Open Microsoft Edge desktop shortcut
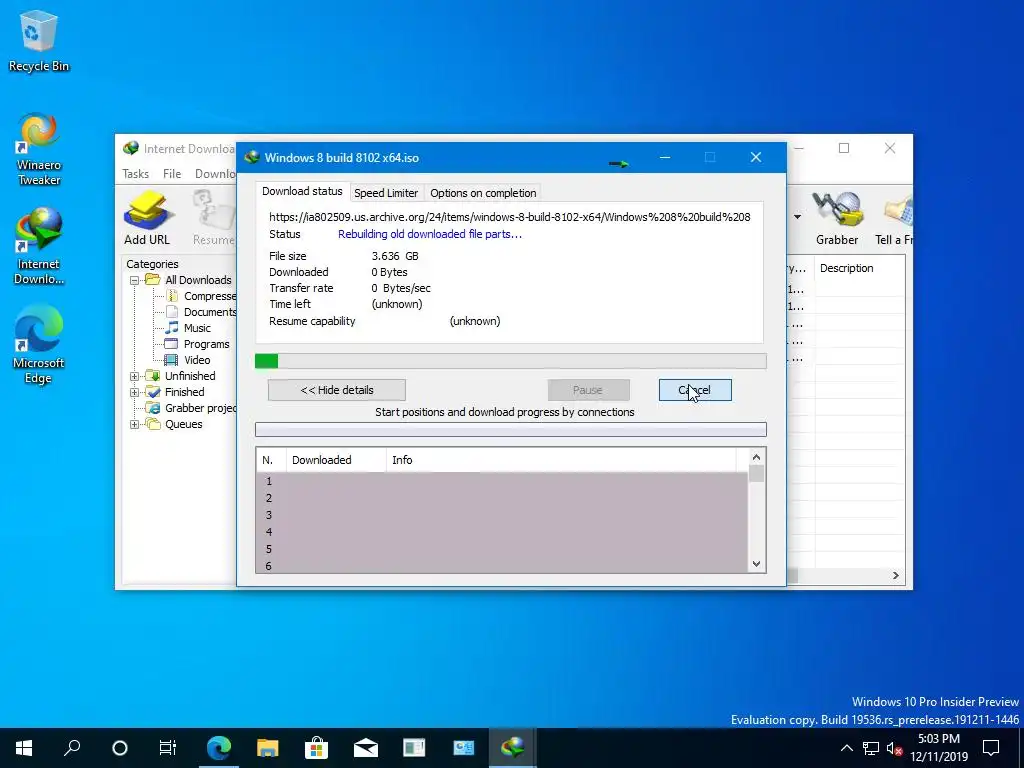Screen dimensions: 1024x768 (39, 345)
